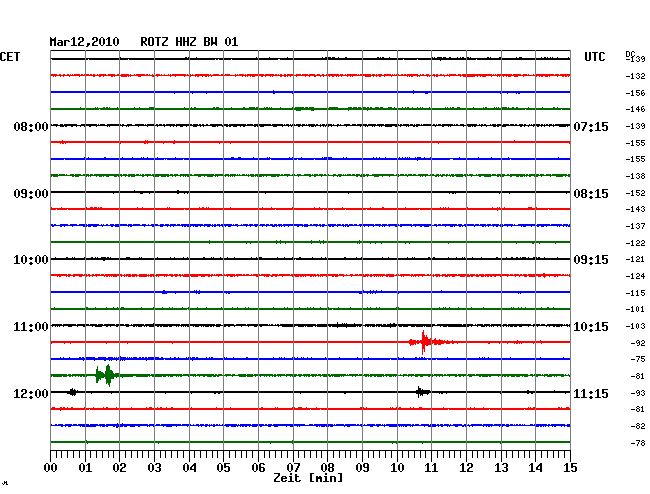Select the DC value -78
The width and height of the screenshot is (650, 494).
tap(638, 443)
